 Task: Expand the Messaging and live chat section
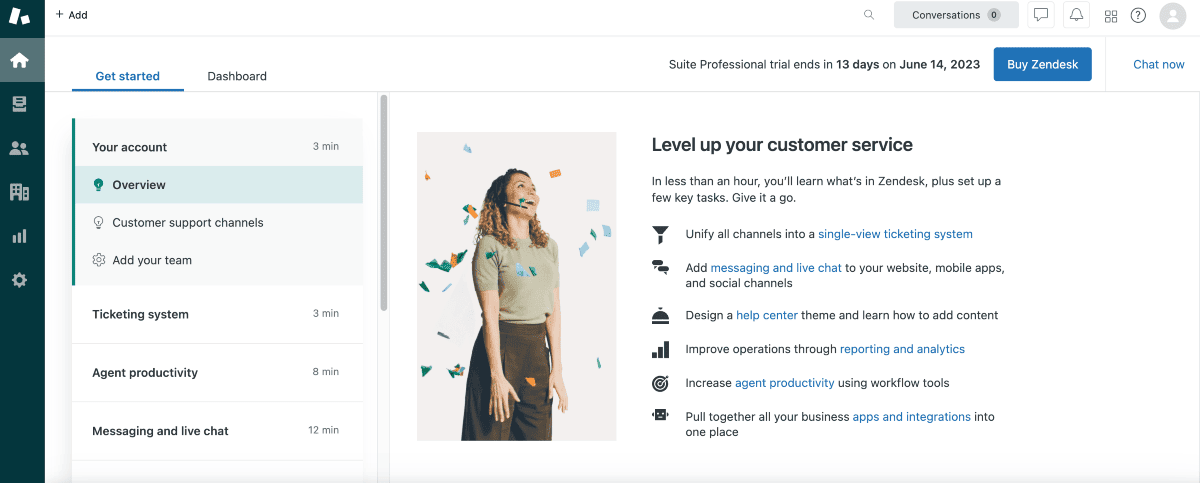pos(216,431)
